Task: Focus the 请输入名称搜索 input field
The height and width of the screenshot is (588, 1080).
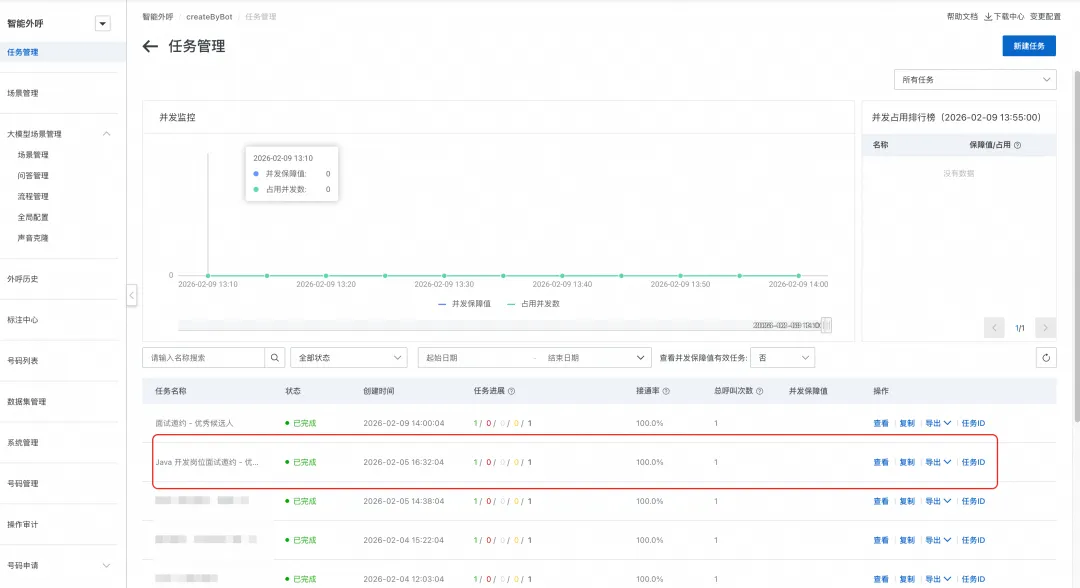Action: pos(203,358)
